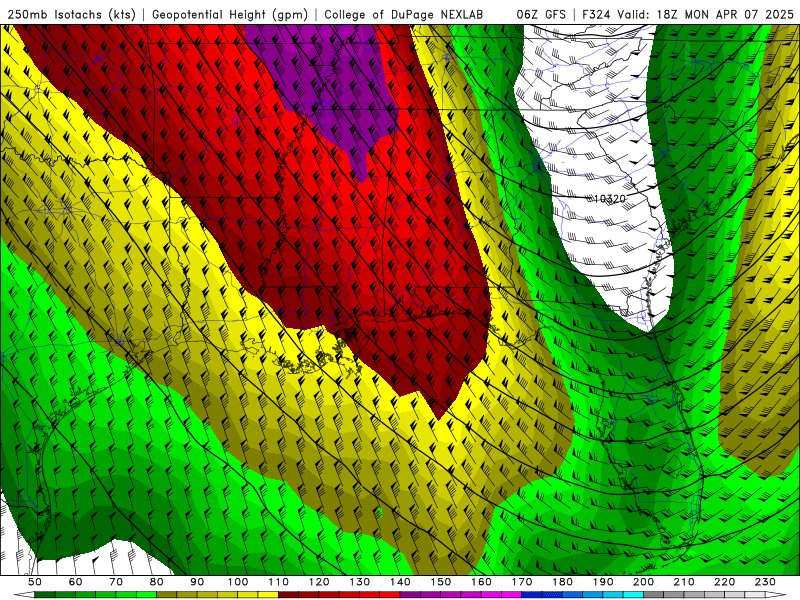Click the 110 value on the color scale
Screen dimensions: 800x600
[279, 582]
